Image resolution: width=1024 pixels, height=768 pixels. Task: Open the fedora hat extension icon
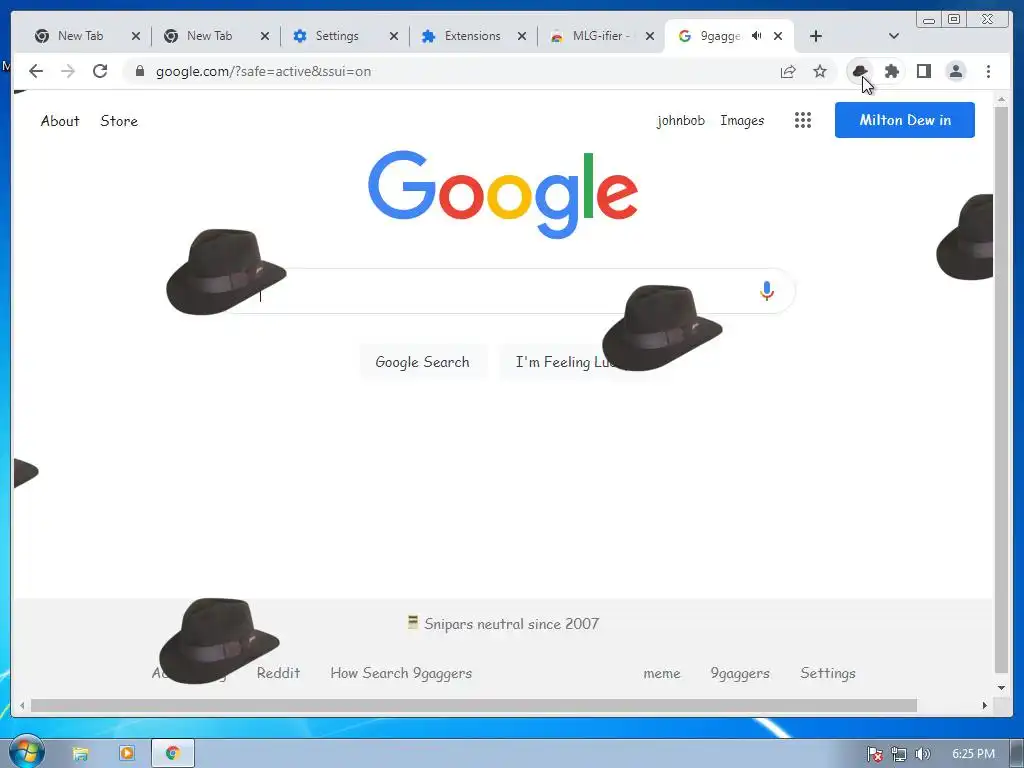860,71
